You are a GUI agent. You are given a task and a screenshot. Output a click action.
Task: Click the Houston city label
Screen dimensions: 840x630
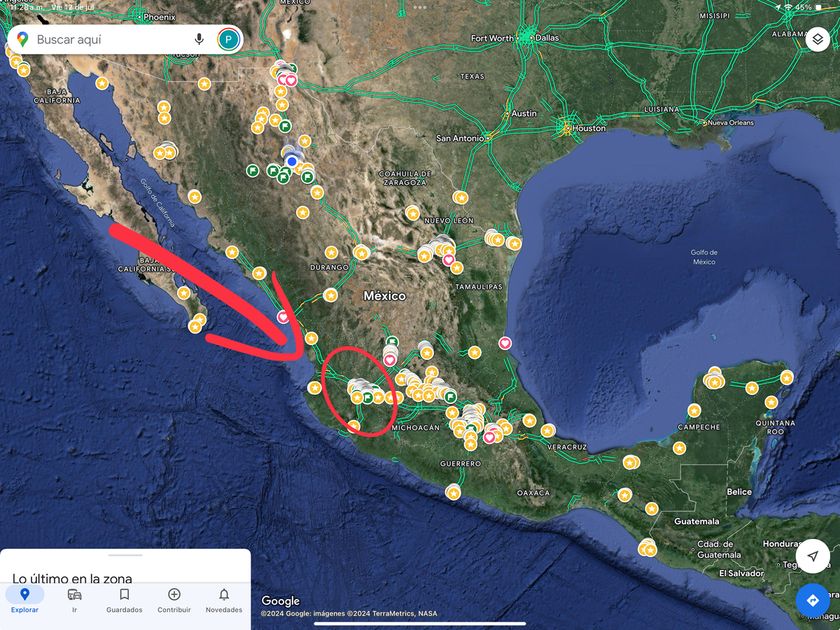589,128
